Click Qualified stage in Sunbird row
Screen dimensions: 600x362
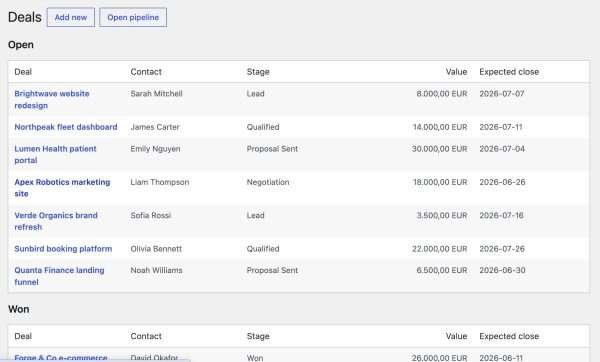point(263,249)
